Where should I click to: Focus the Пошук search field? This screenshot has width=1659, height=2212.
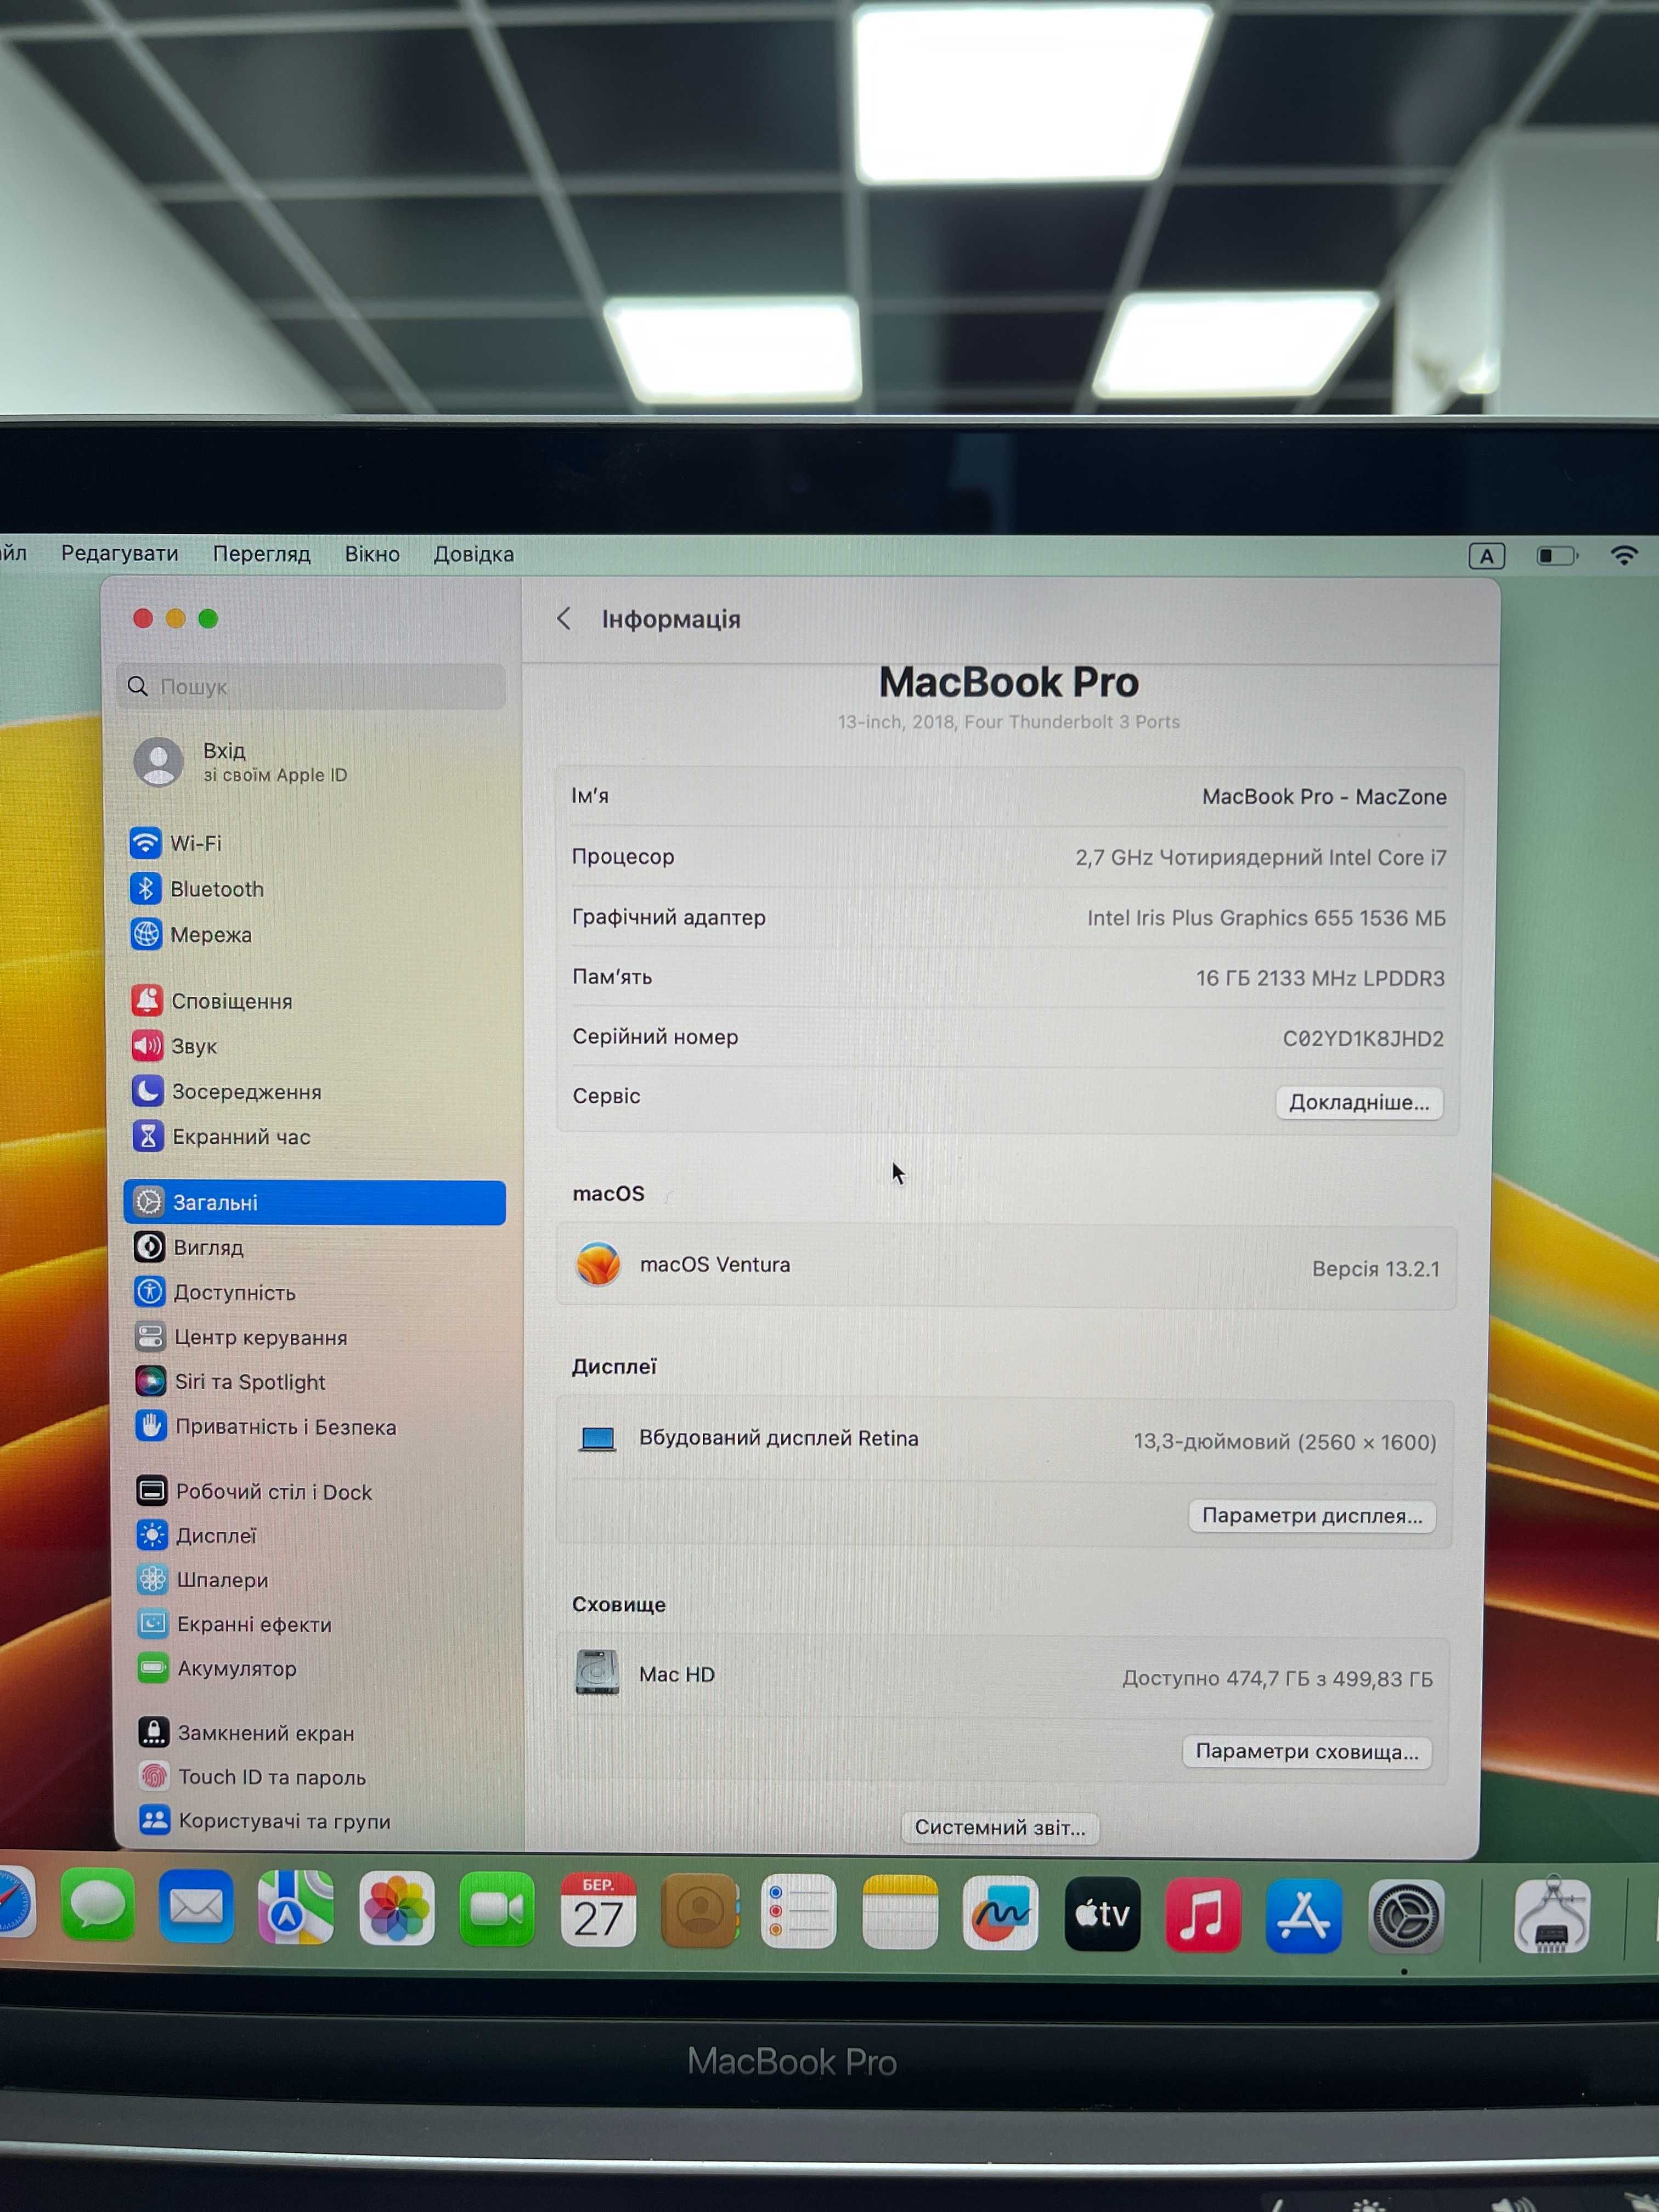point(311,686)
